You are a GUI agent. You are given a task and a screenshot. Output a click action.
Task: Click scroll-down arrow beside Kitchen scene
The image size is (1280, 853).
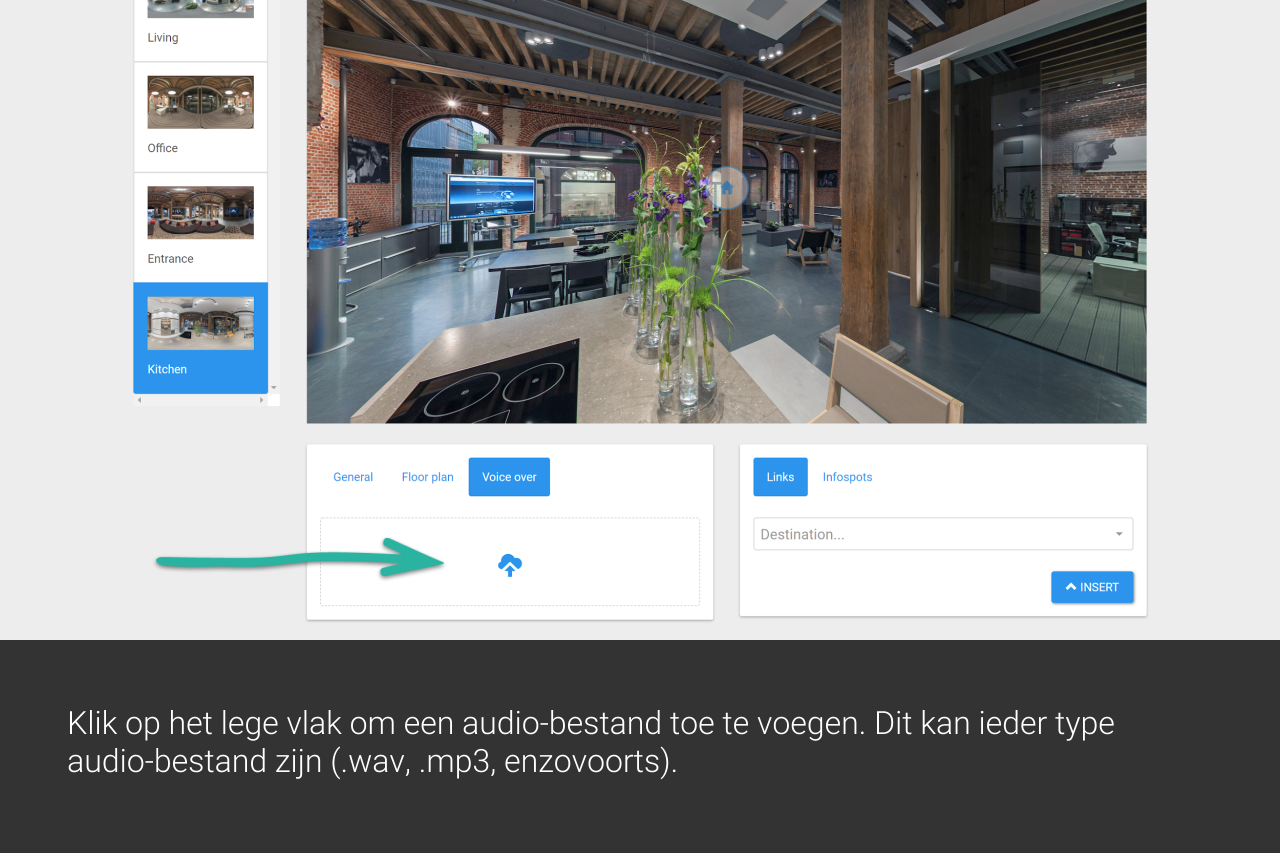click(x=273, y=388)
